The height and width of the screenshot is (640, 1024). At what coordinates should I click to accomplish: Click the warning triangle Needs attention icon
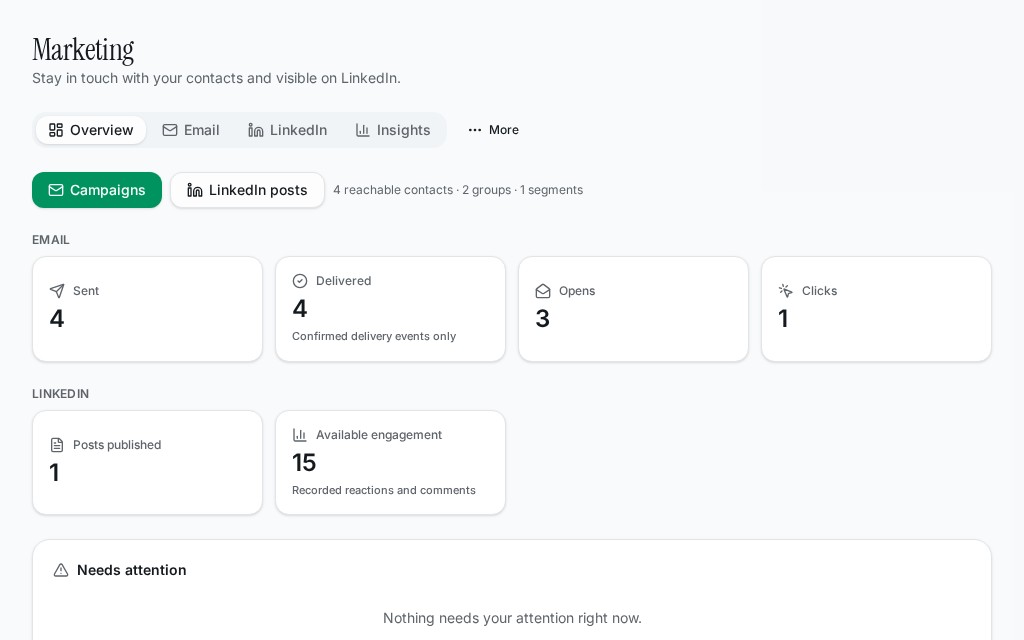(61, 570)
